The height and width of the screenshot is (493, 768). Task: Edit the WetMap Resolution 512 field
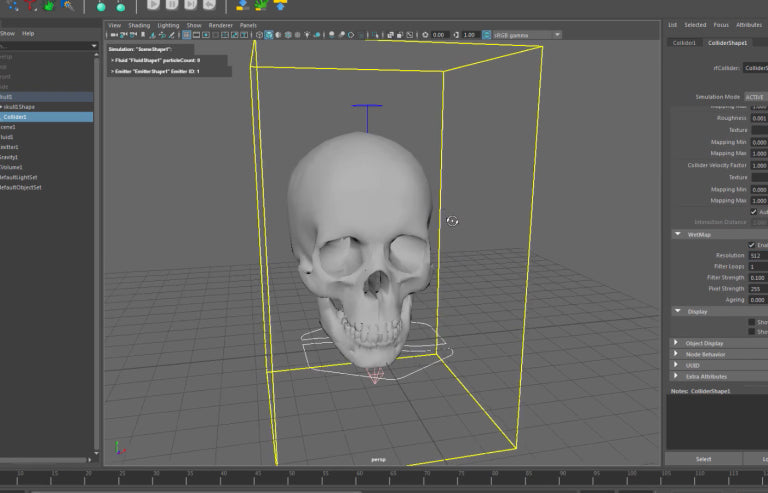(758, 256)
